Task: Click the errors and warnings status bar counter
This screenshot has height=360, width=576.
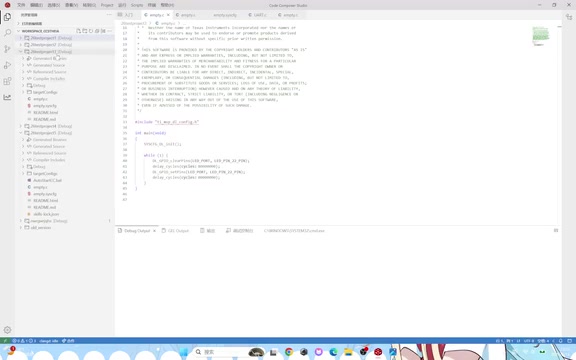Action: (24, 341)
